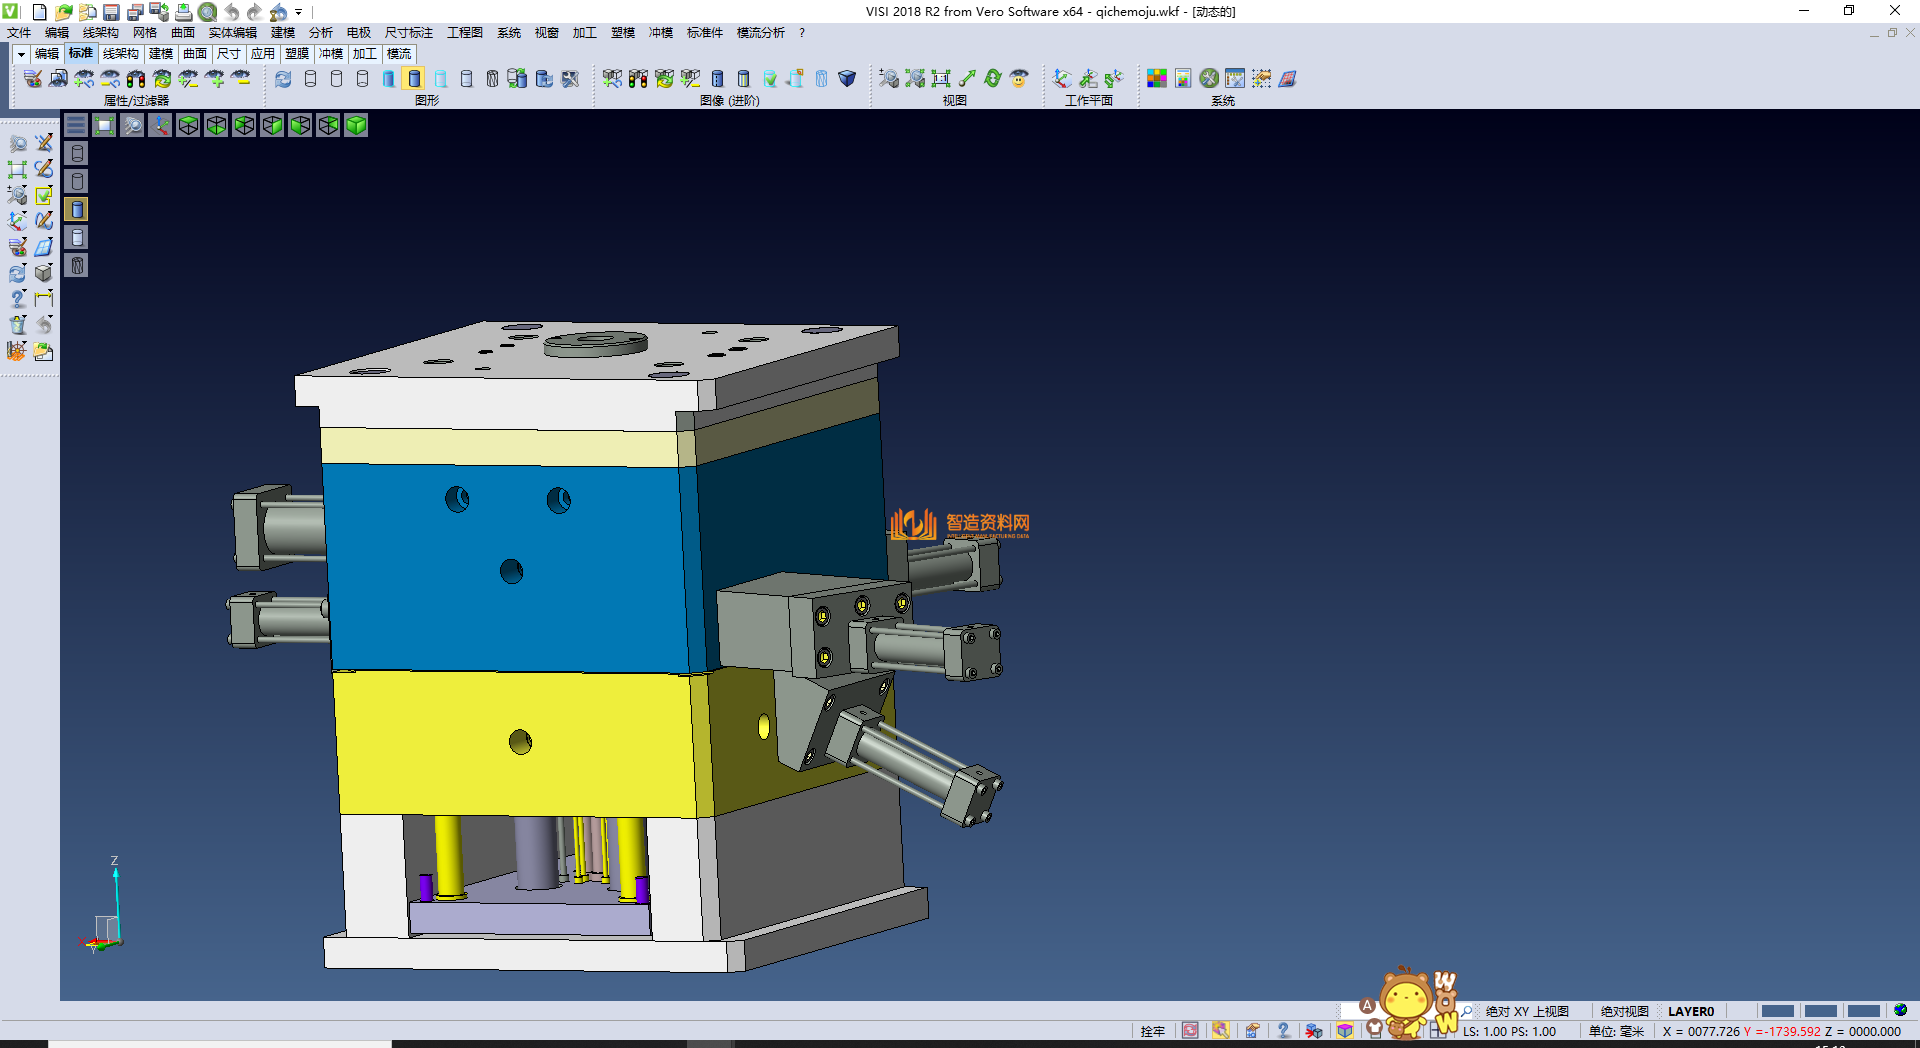The image size is (1920, 1048).
Task: Click the 单位: 毫米 units label
Action: (1616, 1031)
